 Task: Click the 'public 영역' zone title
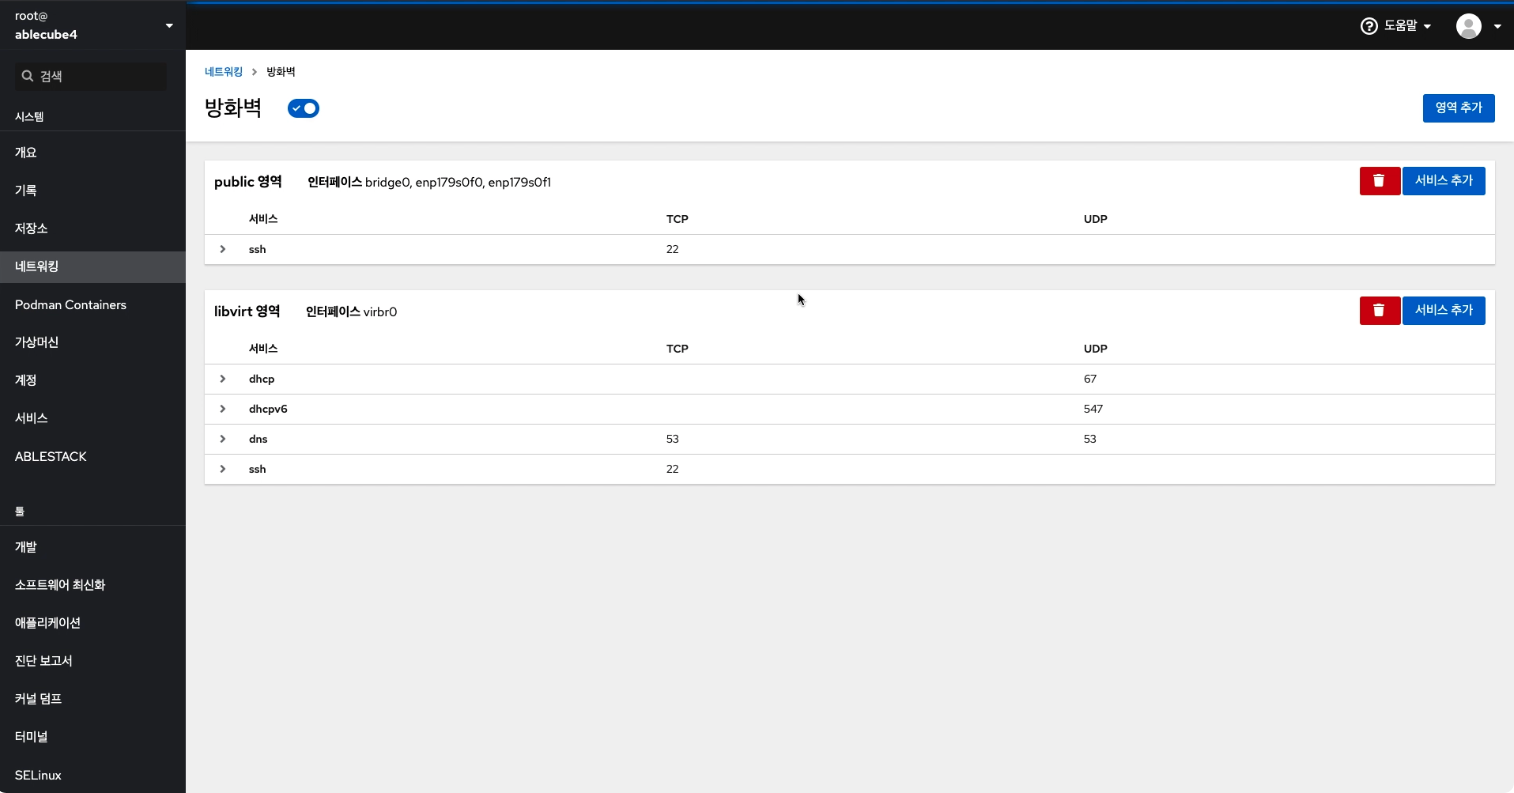(248, 182)
